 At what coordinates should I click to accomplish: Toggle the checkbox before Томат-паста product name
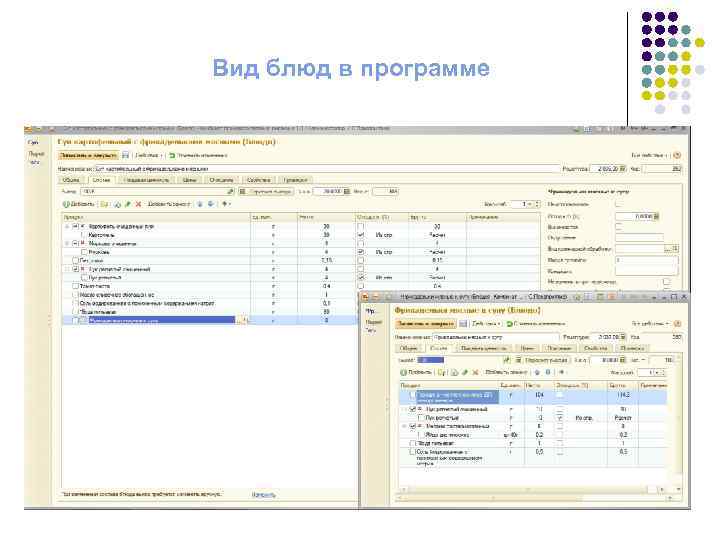click(76, 286)
